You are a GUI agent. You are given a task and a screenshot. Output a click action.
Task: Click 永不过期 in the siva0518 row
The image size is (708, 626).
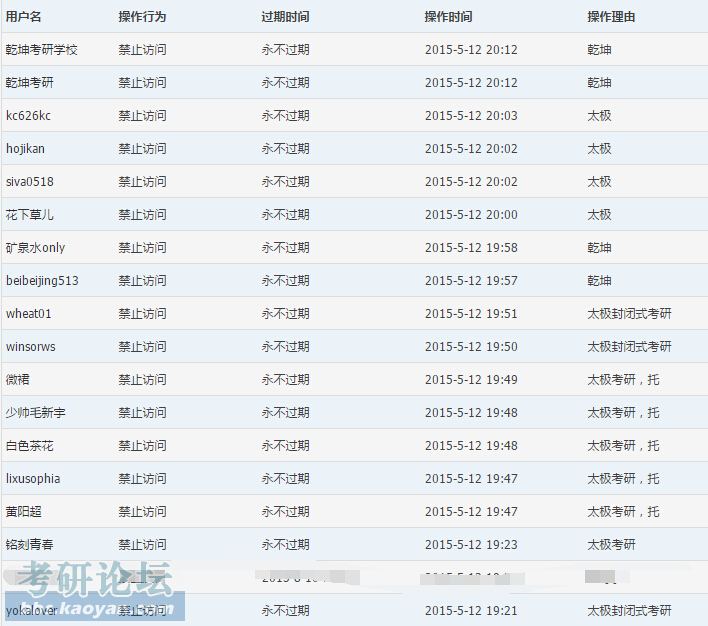pyautogui.click(x=285, y=182)
